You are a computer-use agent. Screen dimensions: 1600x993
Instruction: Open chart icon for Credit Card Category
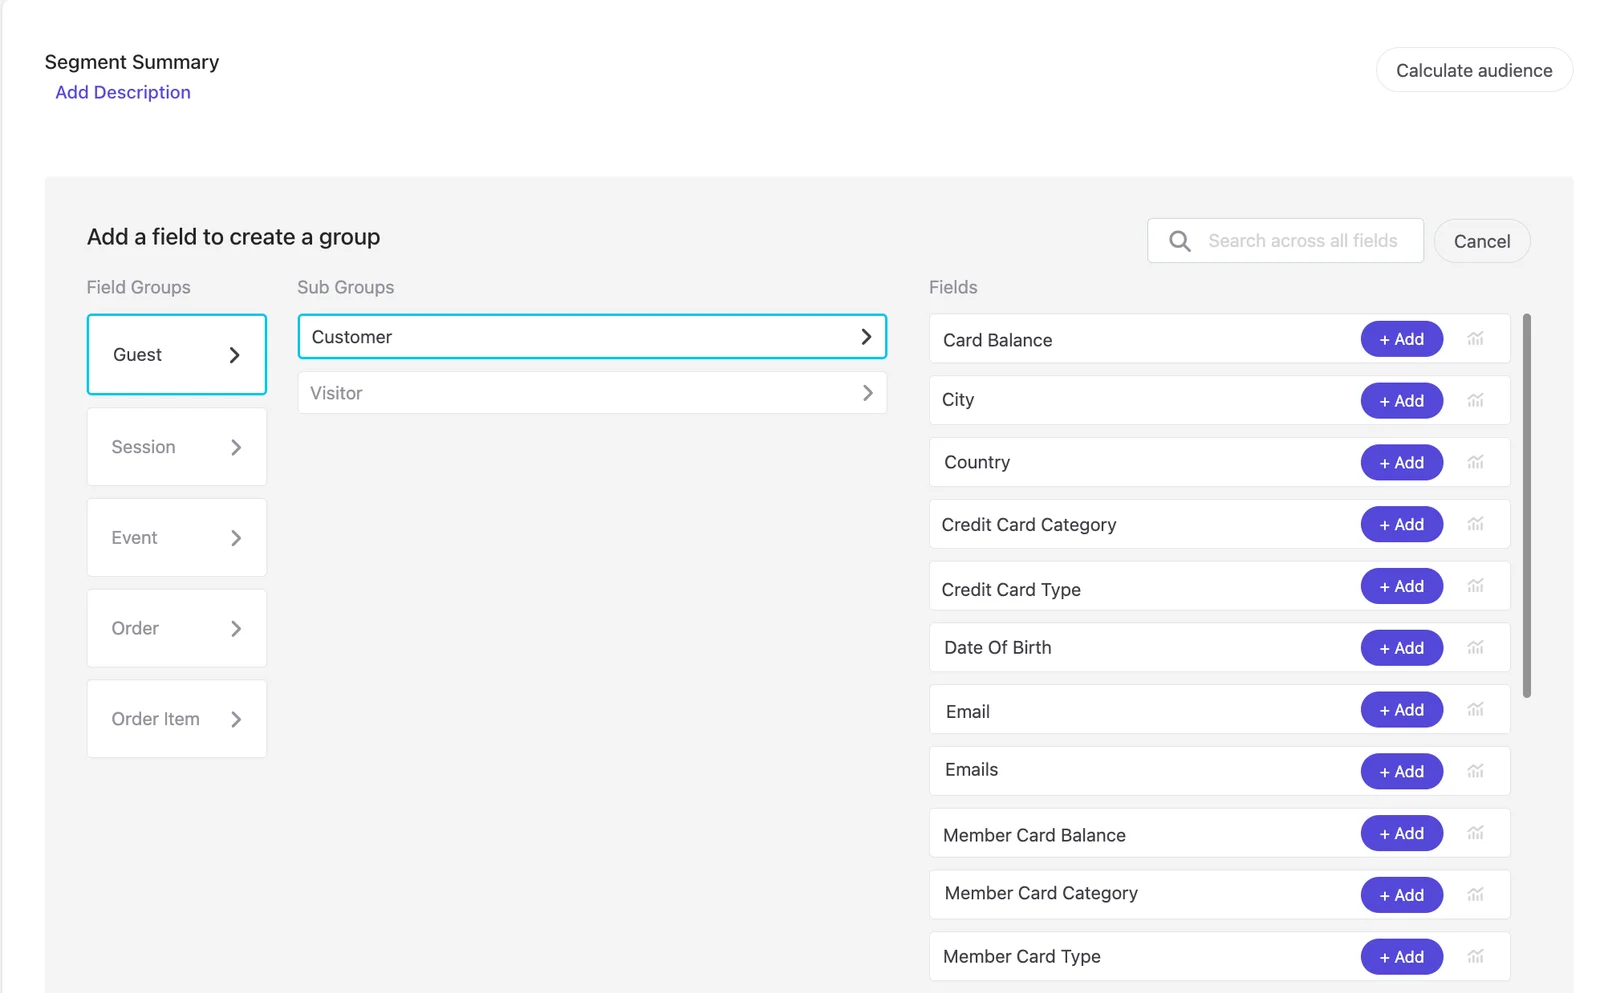tap(1475, 524)
